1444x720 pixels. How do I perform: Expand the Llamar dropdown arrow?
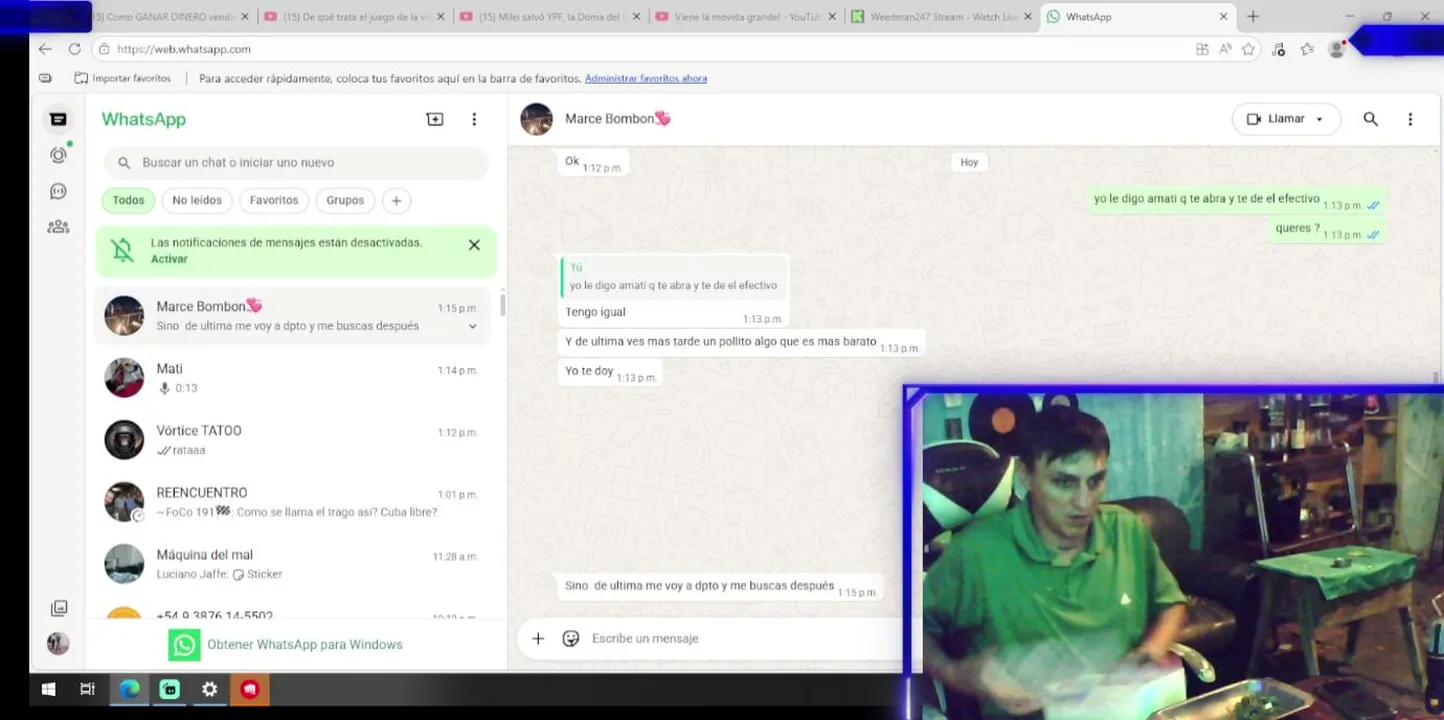[1319, 119]
